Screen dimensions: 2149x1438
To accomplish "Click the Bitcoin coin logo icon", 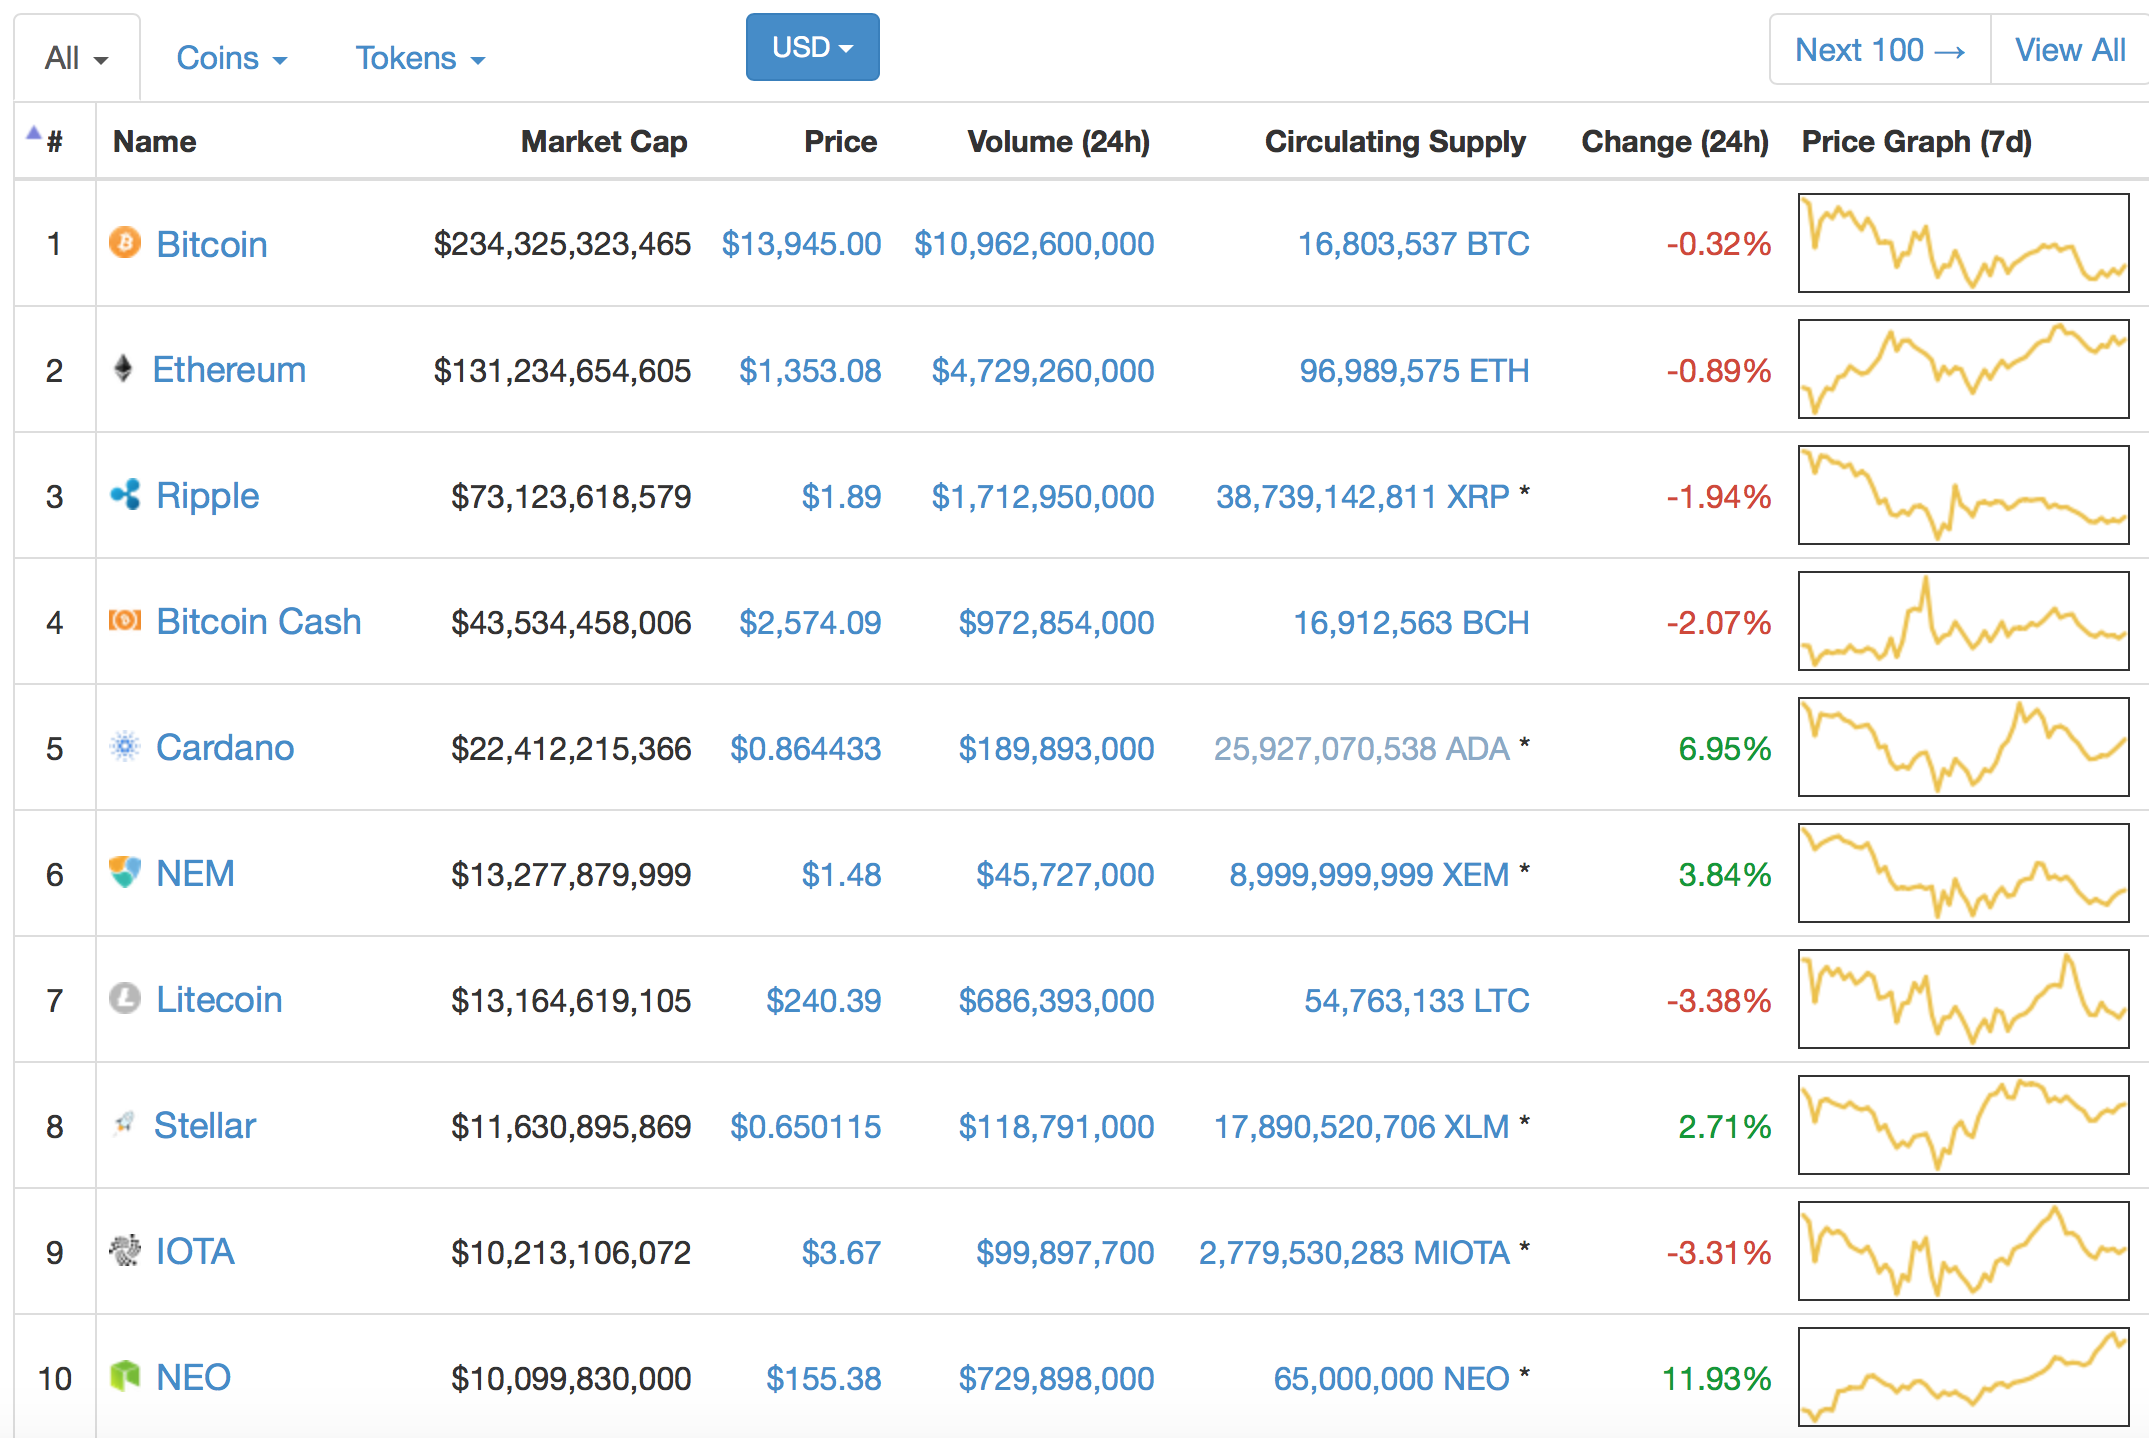I will point(125,243).
